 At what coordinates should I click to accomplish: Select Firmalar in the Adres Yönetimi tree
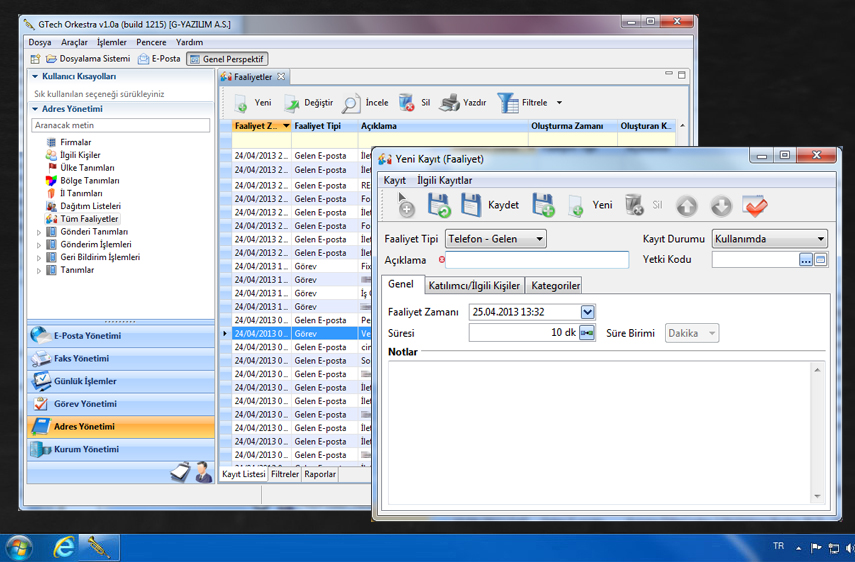[x=75, y=143]
